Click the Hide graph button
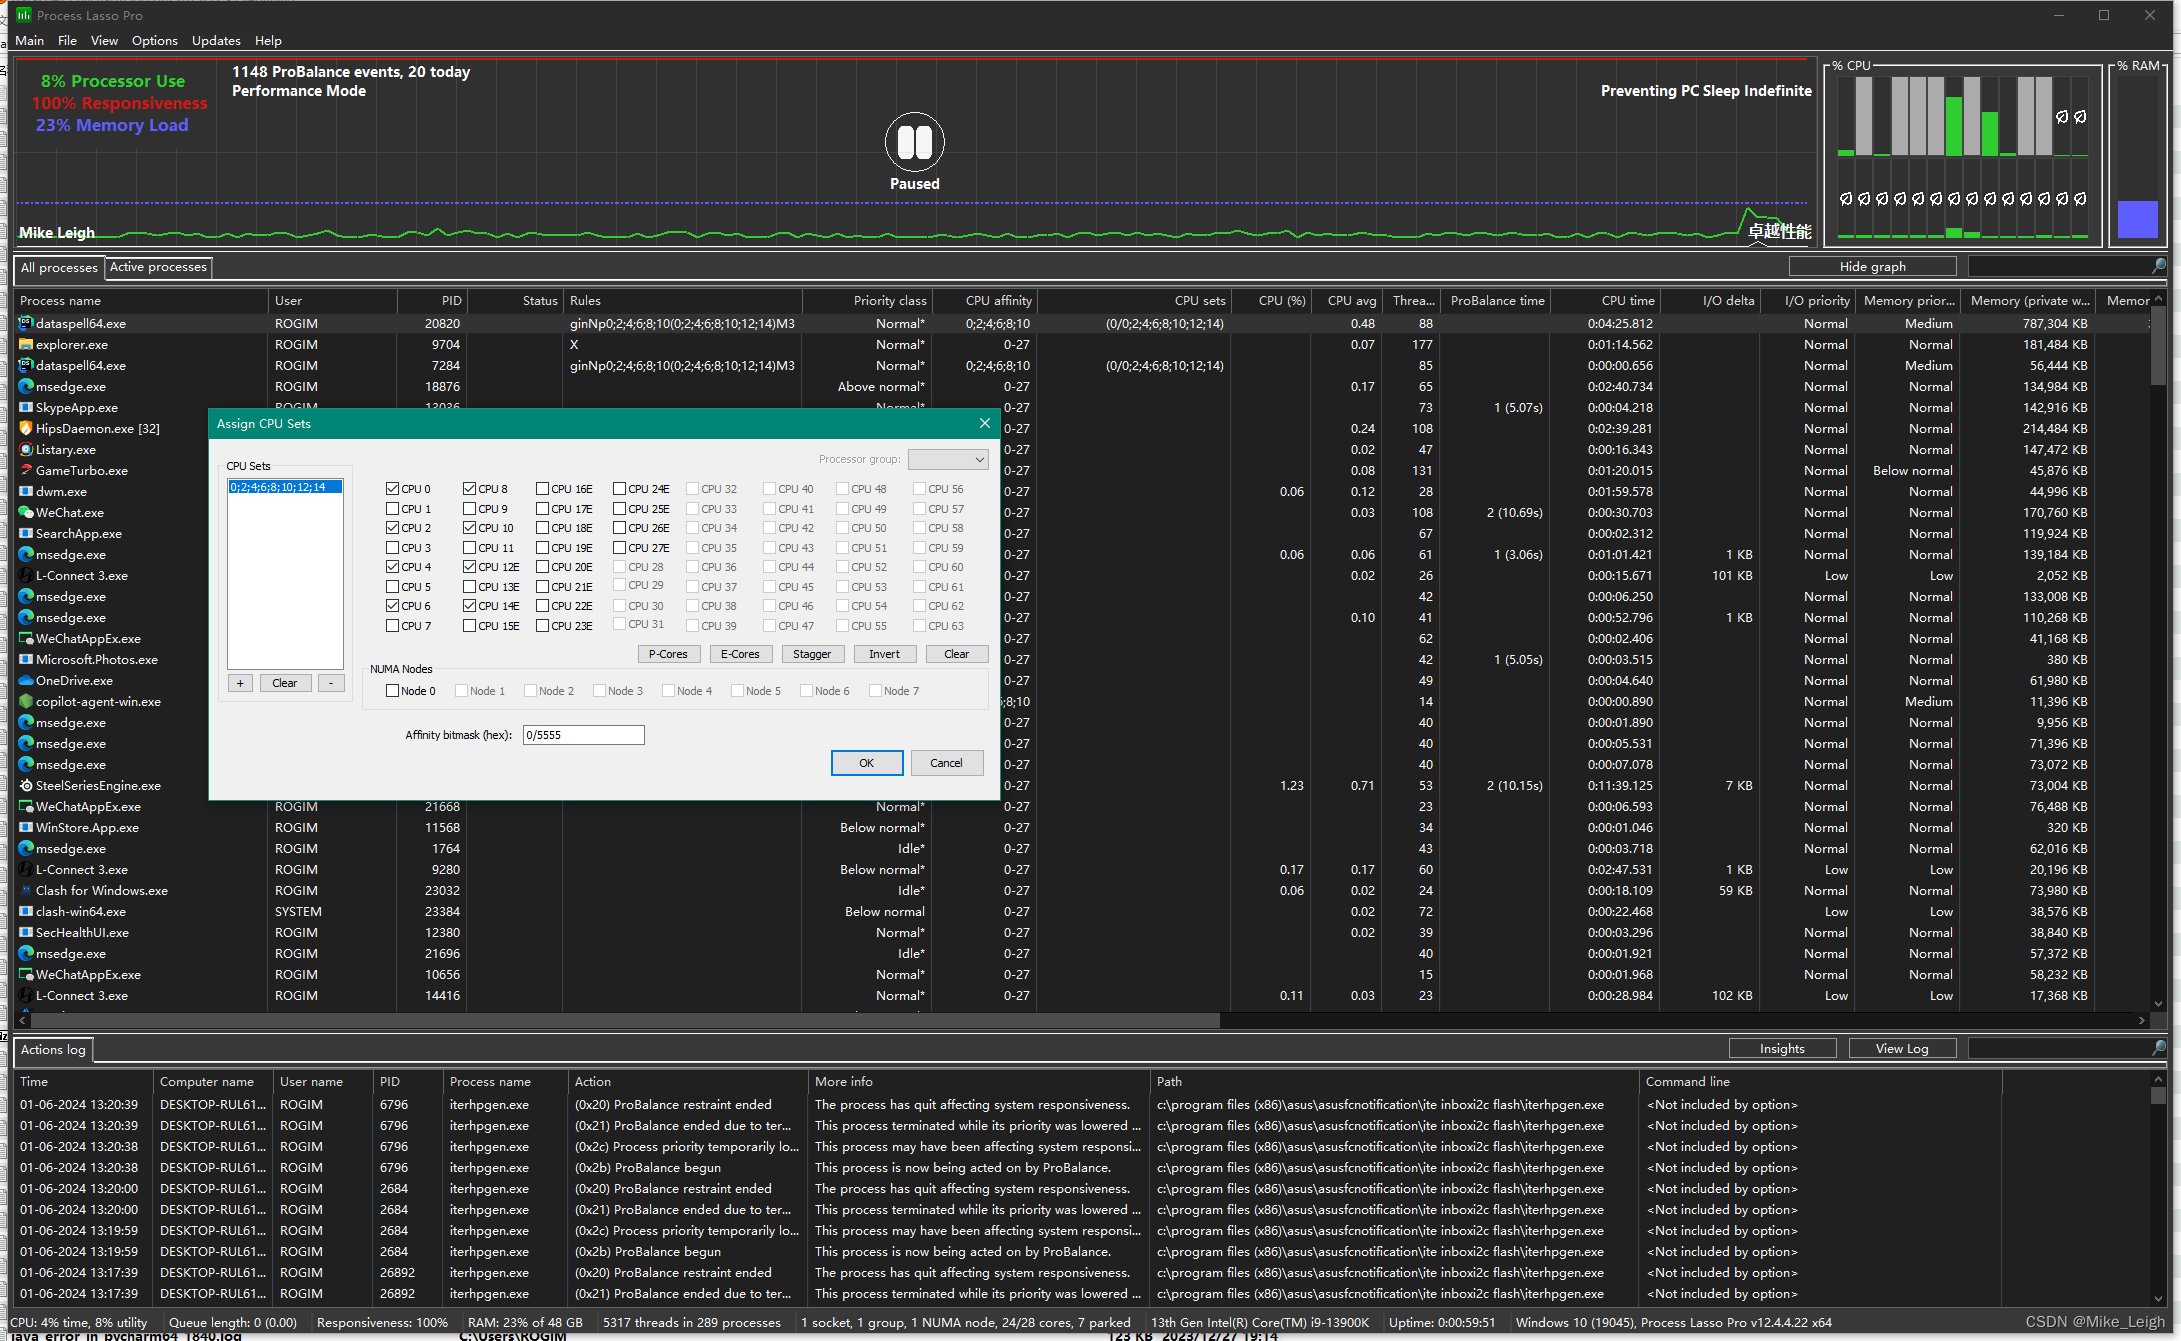2181x1341 pixels. click(x=1872, y=266)
